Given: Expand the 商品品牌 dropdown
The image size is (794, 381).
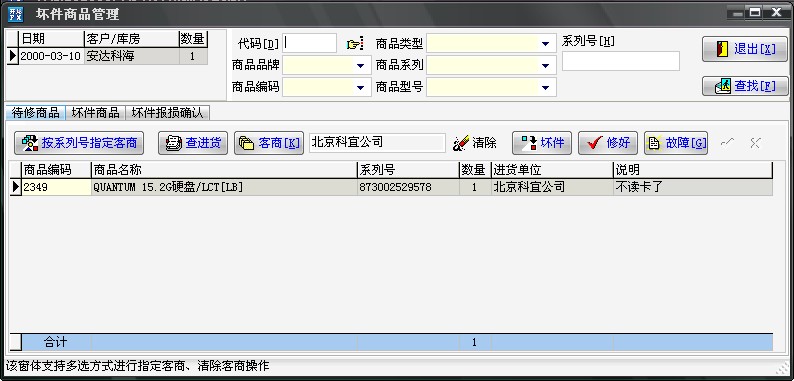Looking at the screenshot, I should (x=361, y=66).
